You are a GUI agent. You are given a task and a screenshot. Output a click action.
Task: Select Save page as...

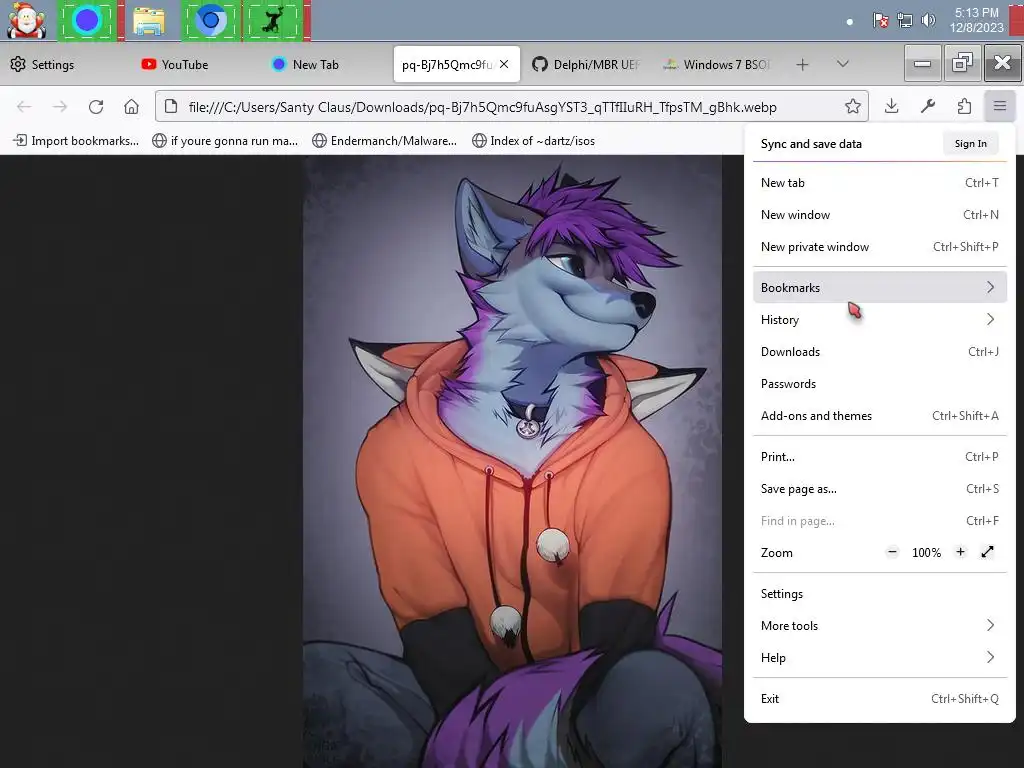point(880,488)
